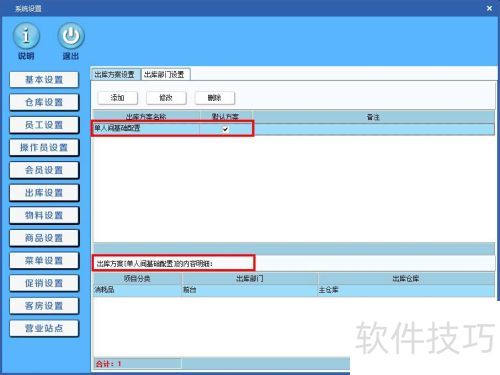Open 促销设置 from the sidebar

click(44, 283)
